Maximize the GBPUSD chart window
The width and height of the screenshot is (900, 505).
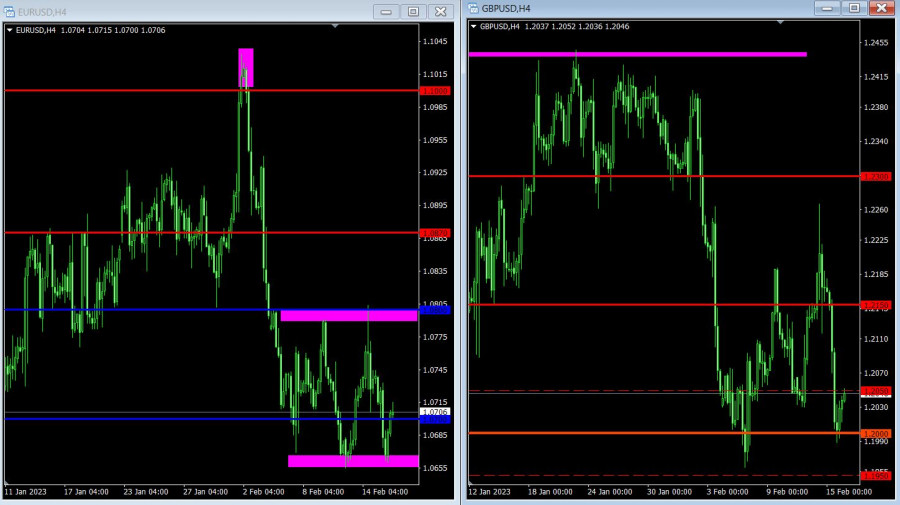pos(854,8)
